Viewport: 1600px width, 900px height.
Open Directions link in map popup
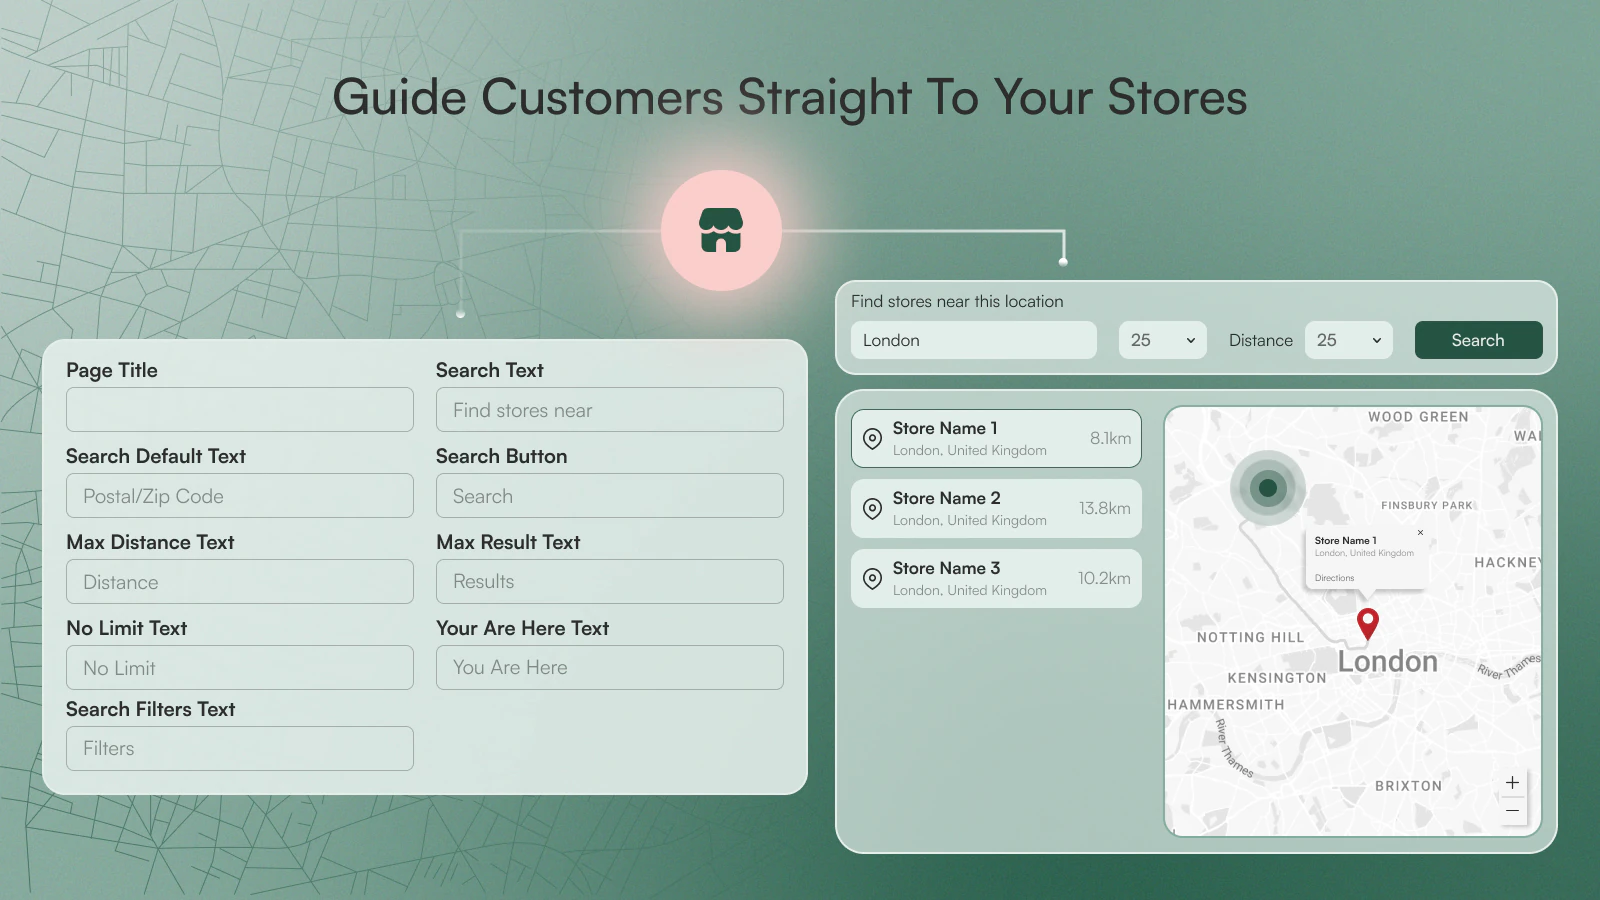(1334, 578)
